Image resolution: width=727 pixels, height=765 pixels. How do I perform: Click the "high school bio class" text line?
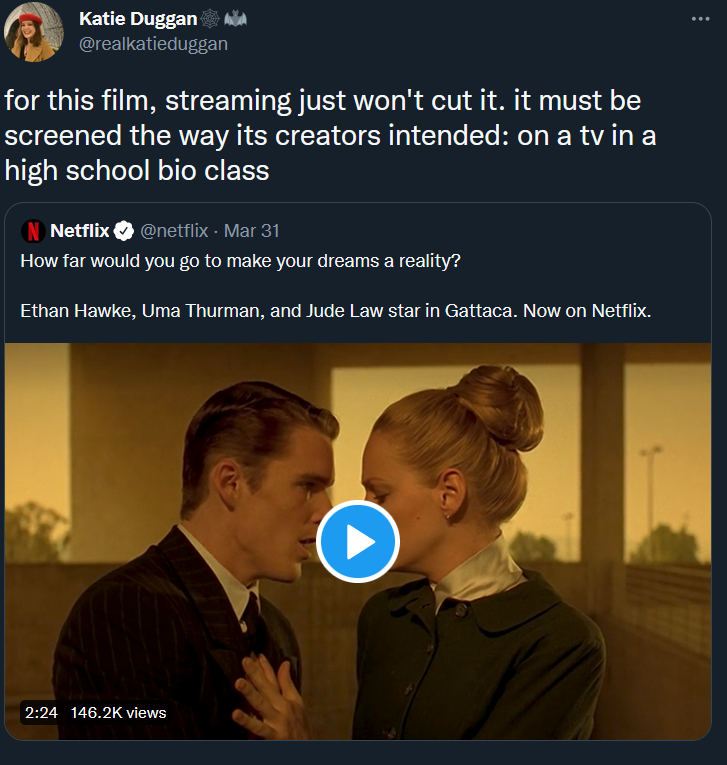[137, 170]
